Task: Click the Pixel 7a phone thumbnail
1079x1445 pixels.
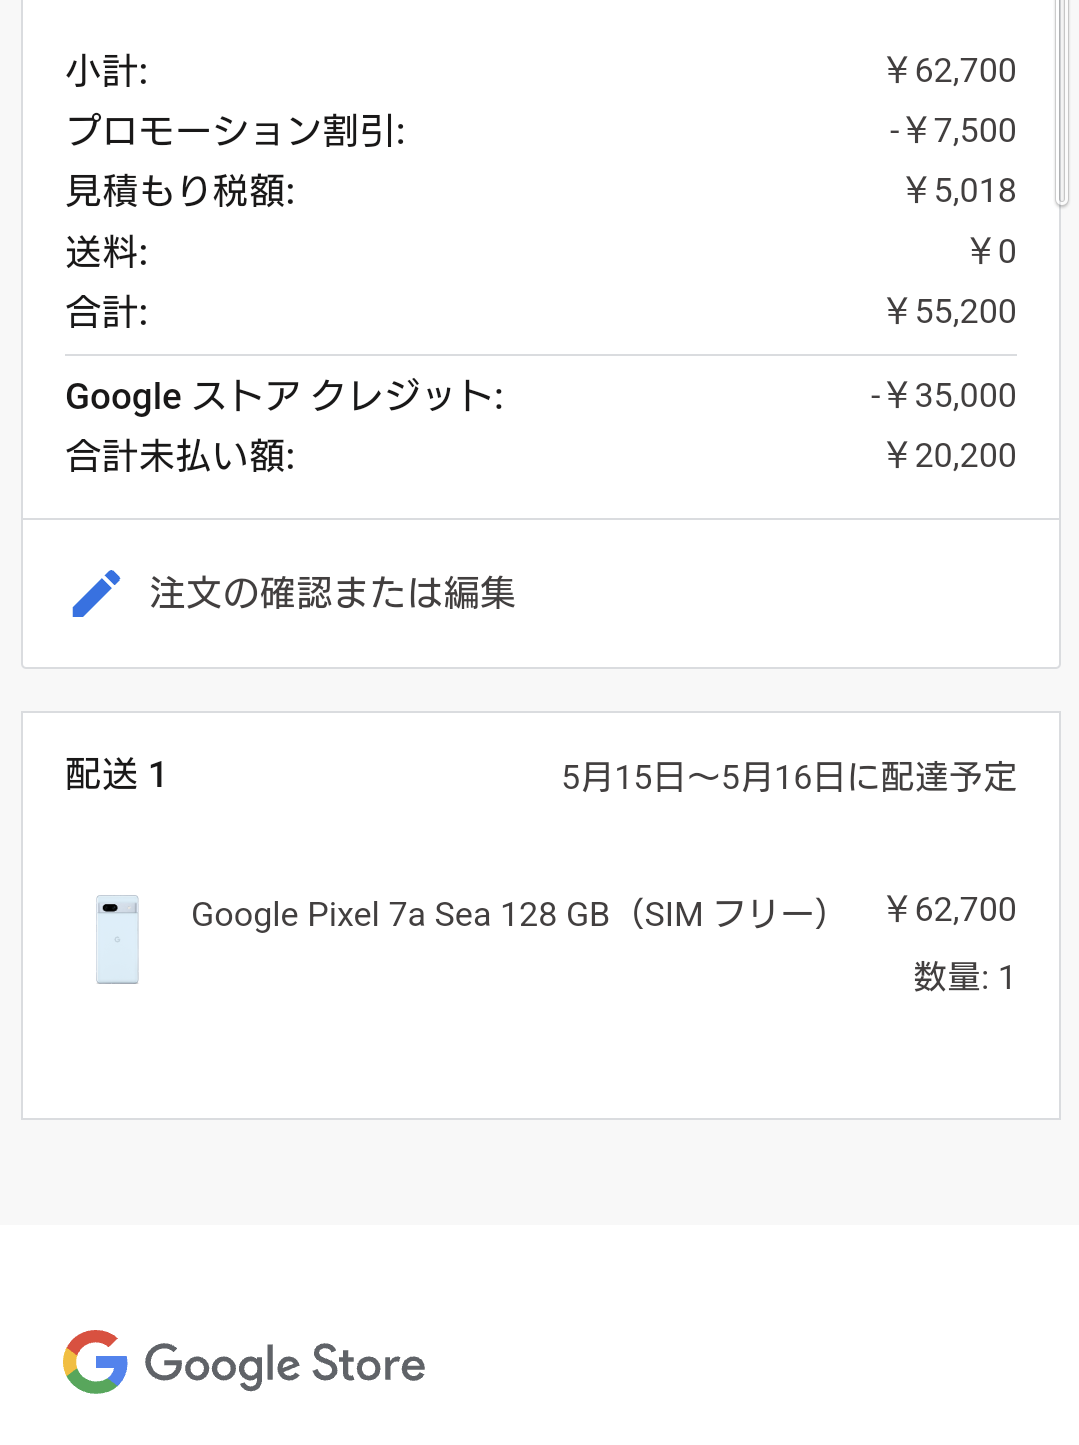Action: point(117,939)
